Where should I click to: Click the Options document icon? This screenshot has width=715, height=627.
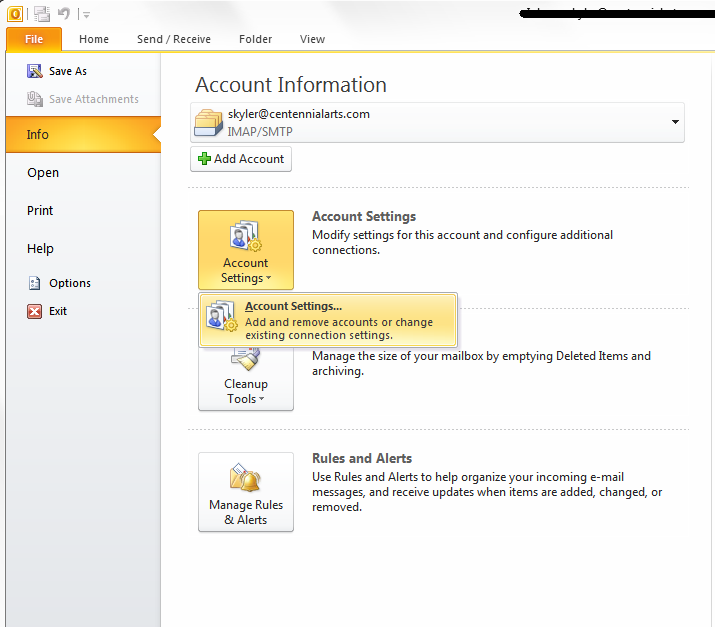coord(34,283)
